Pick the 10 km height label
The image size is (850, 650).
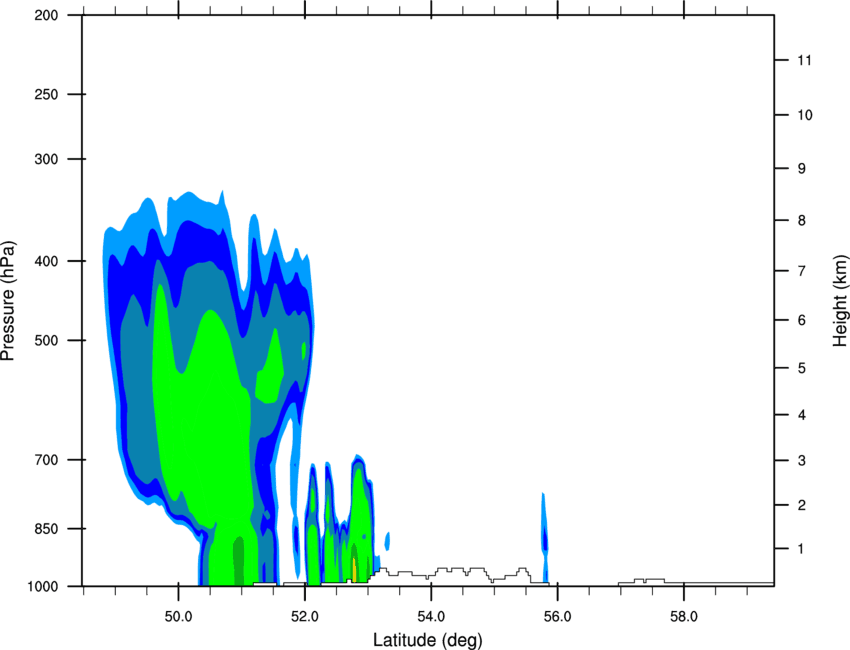805,115
